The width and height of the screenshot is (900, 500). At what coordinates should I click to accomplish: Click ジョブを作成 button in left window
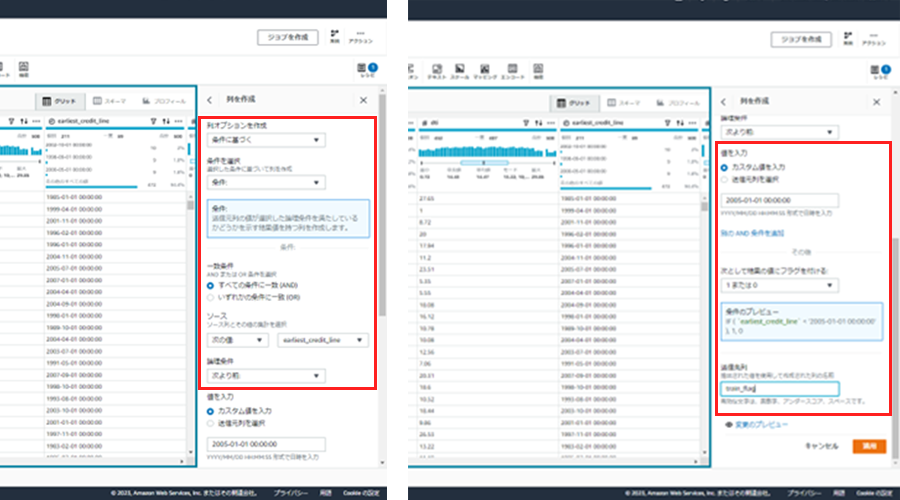pyautogui.click(x=288, y=37)
